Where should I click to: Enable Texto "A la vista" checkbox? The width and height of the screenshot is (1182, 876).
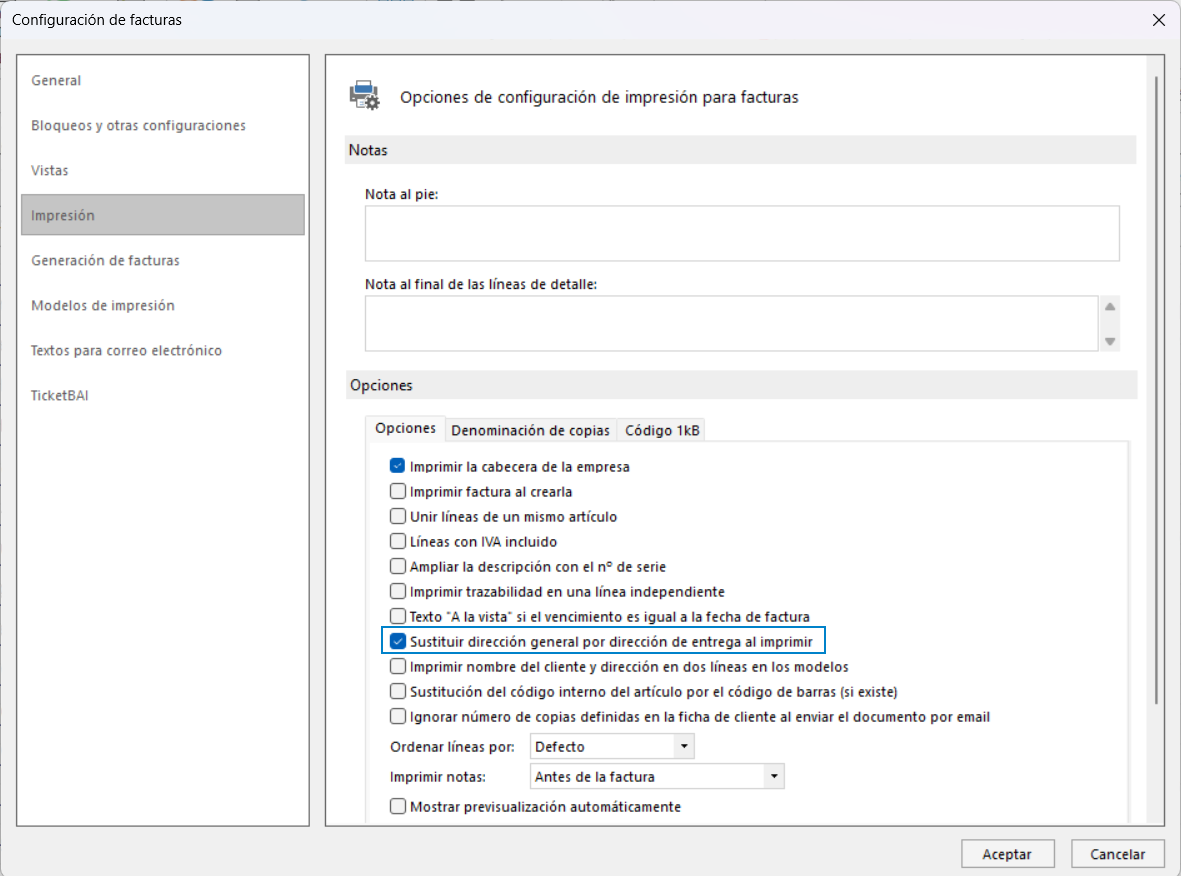pyautogui.click(x=397, y=616)
